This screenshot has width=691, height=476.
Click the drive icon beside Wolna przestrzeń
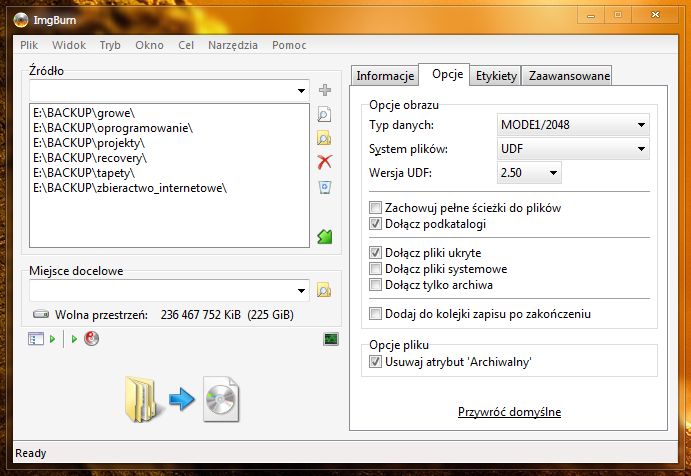coord(41,314)
